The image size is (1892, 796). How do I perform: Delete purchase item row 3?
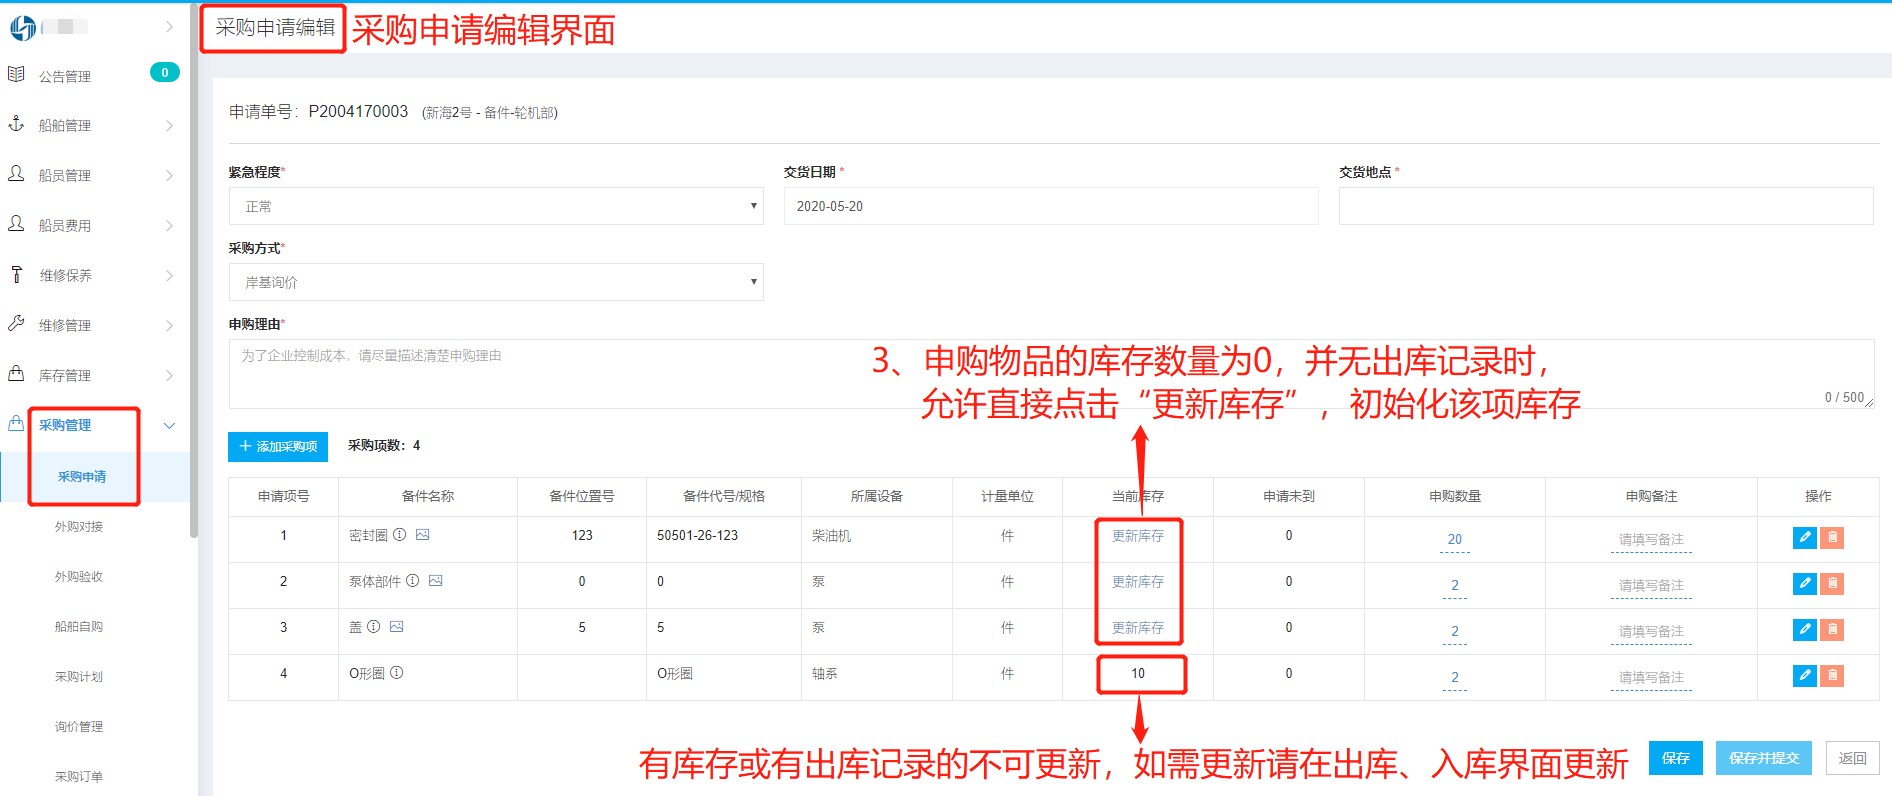tap(1832, 630)
